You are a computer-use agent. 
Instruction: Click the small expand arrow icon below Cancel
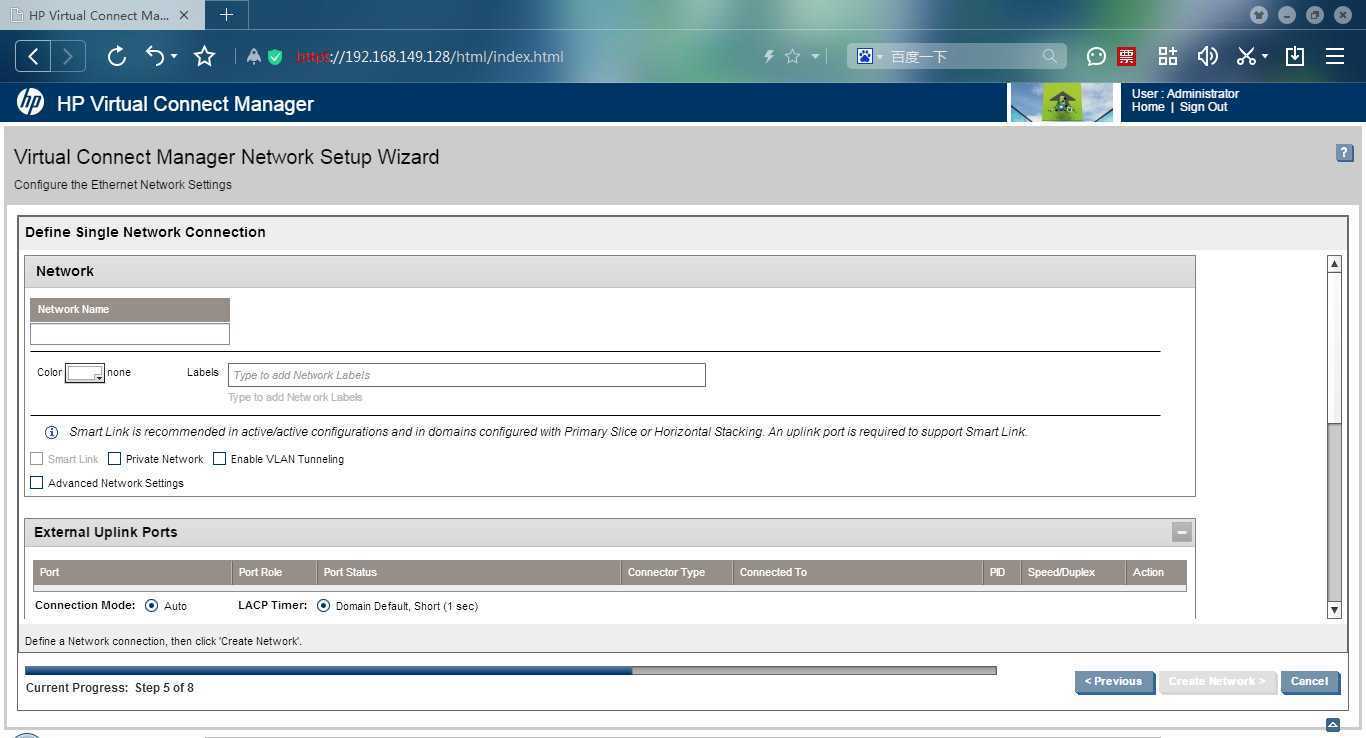tap(1332, 725)
